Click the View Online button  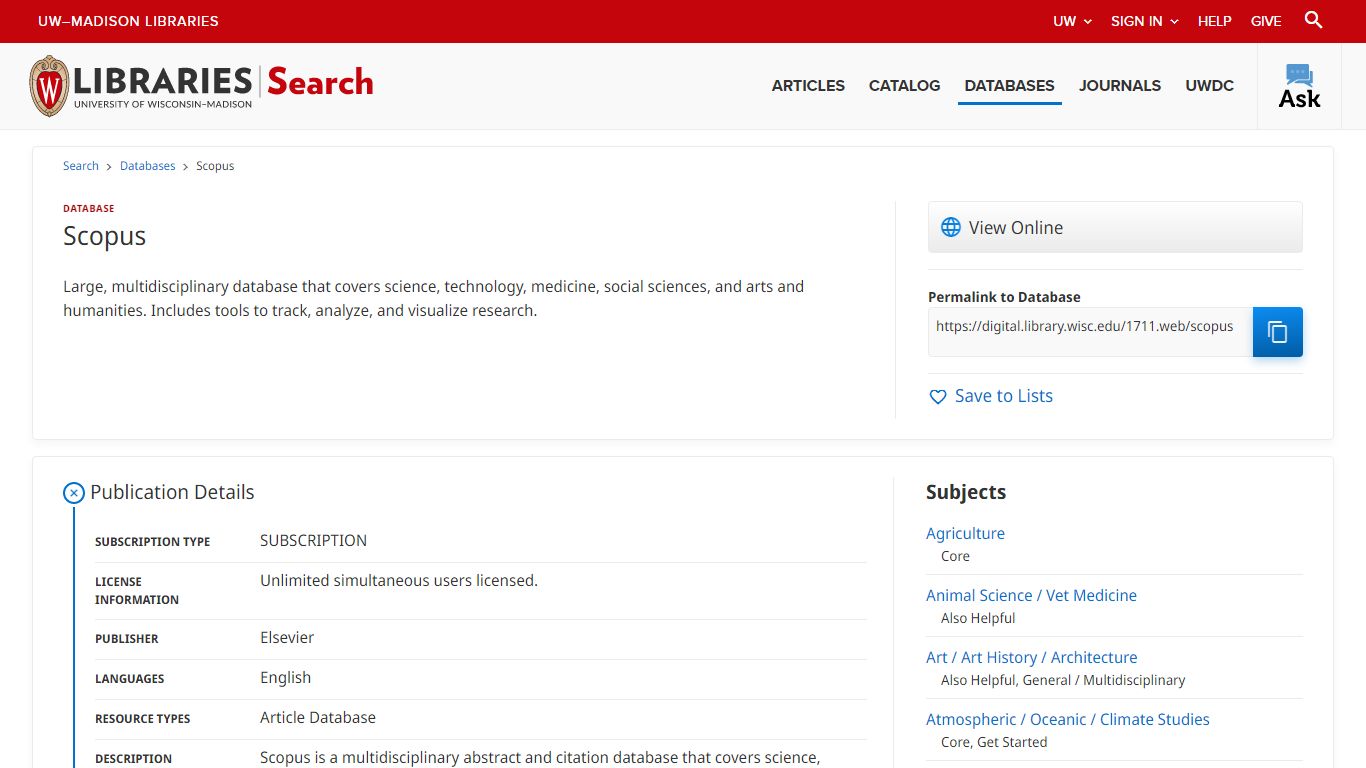coord(1115,228)
